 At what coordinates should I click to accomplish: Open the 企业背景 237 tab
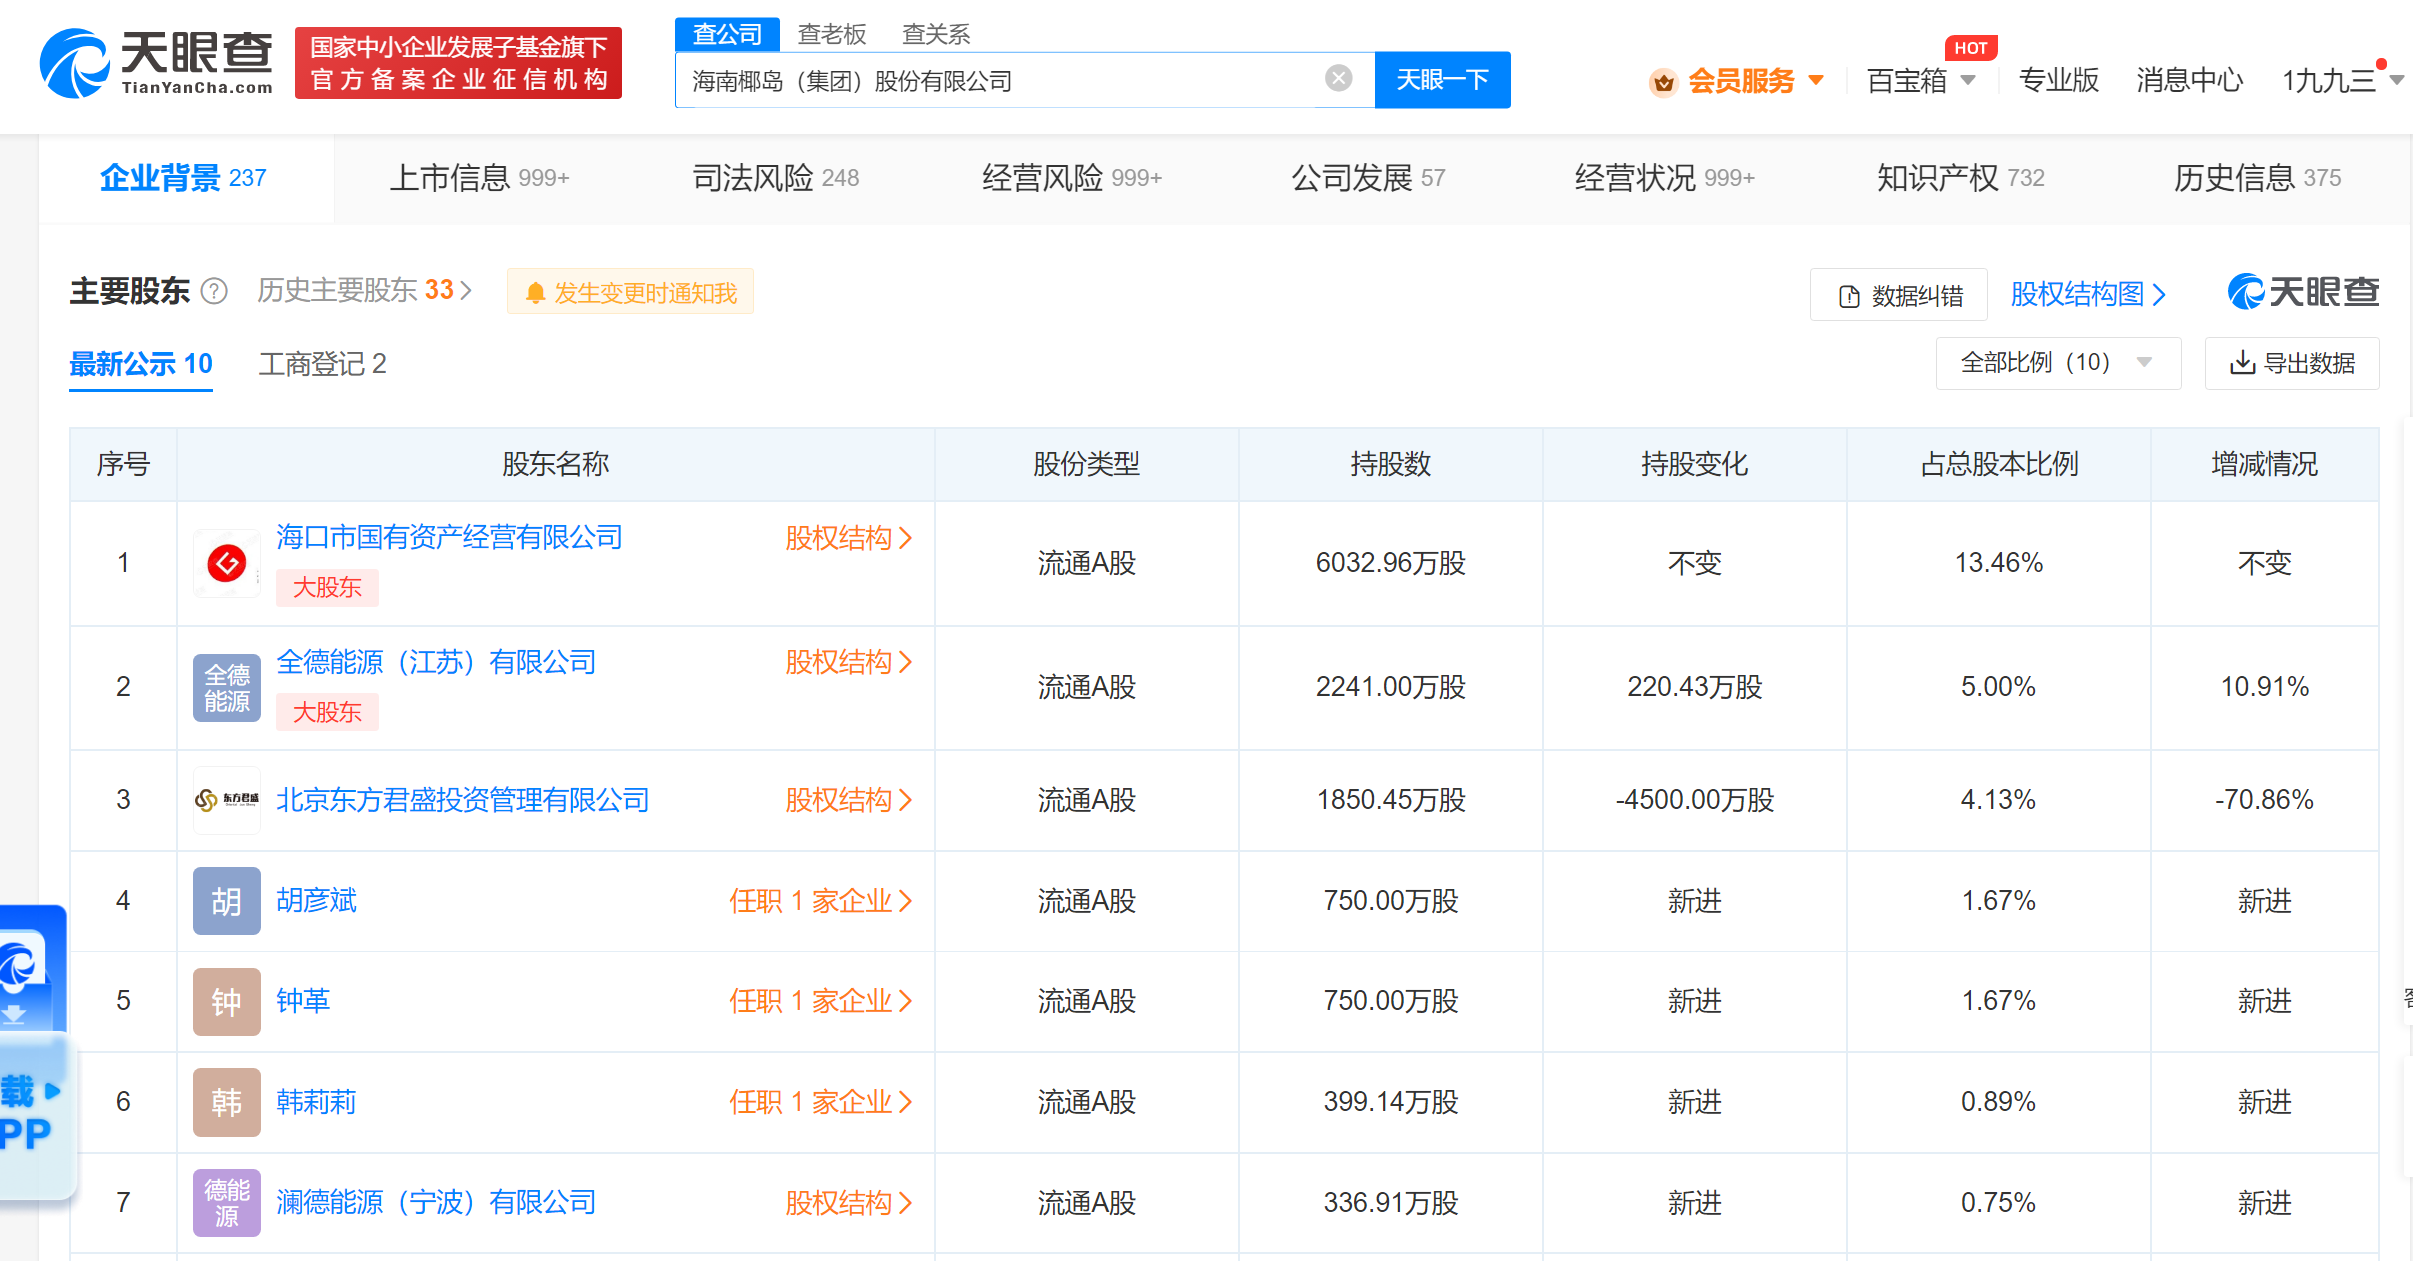click(x=184, y=178)
